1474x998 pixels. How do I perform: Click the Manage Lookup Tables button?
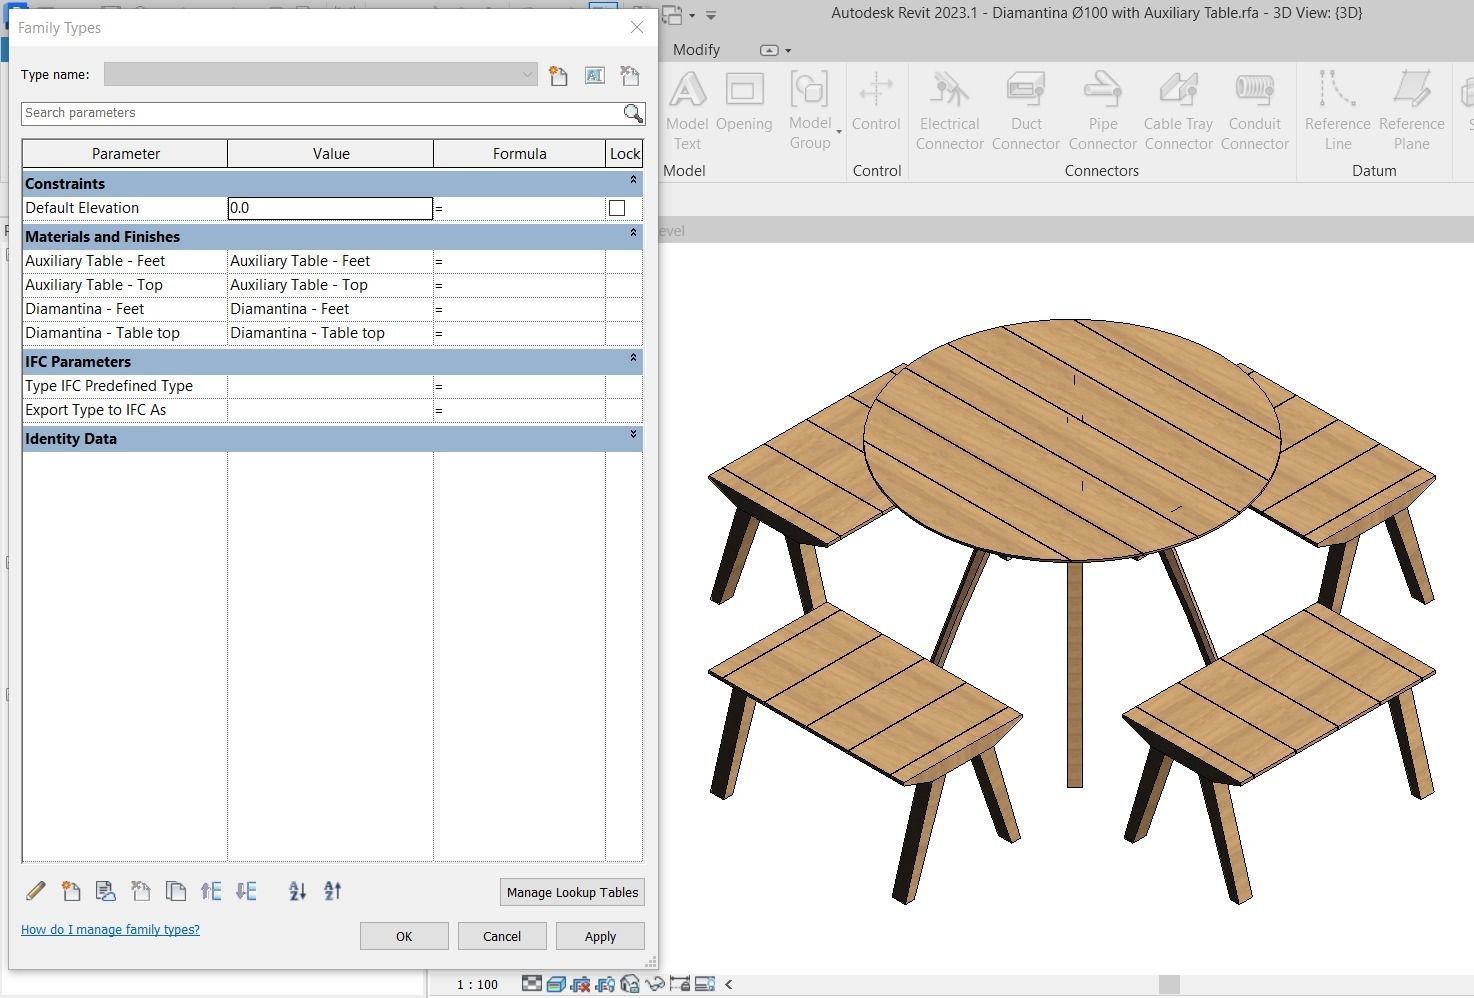click(x=572, y=892)
